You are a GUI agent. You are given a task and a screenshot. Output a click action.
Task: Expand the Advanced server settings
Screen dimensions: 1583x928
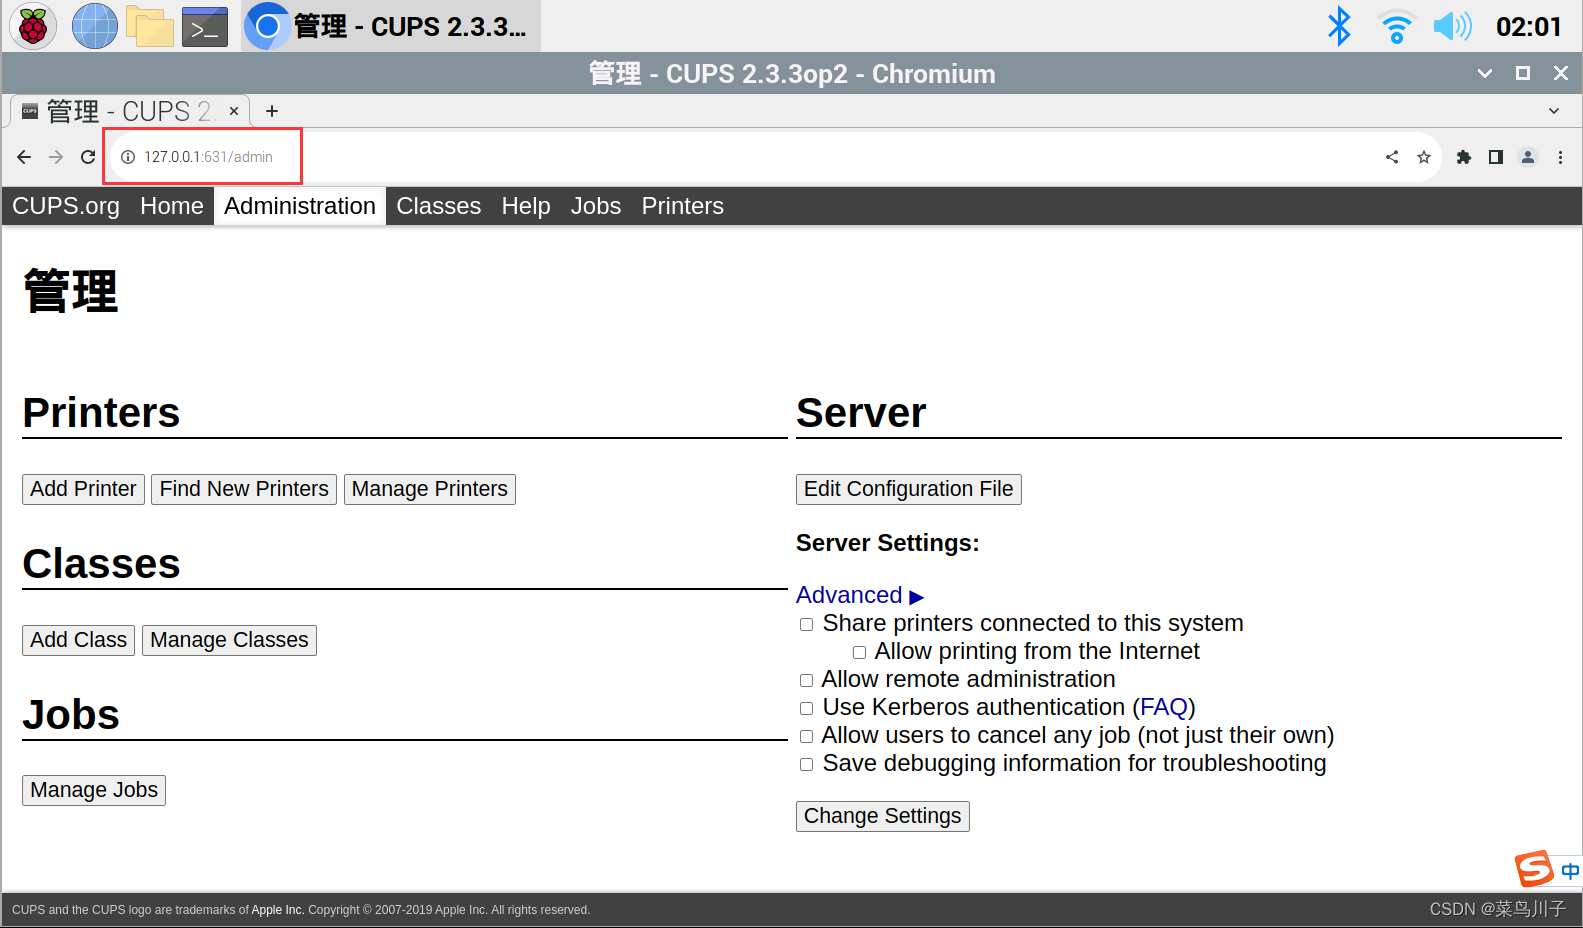860,595
